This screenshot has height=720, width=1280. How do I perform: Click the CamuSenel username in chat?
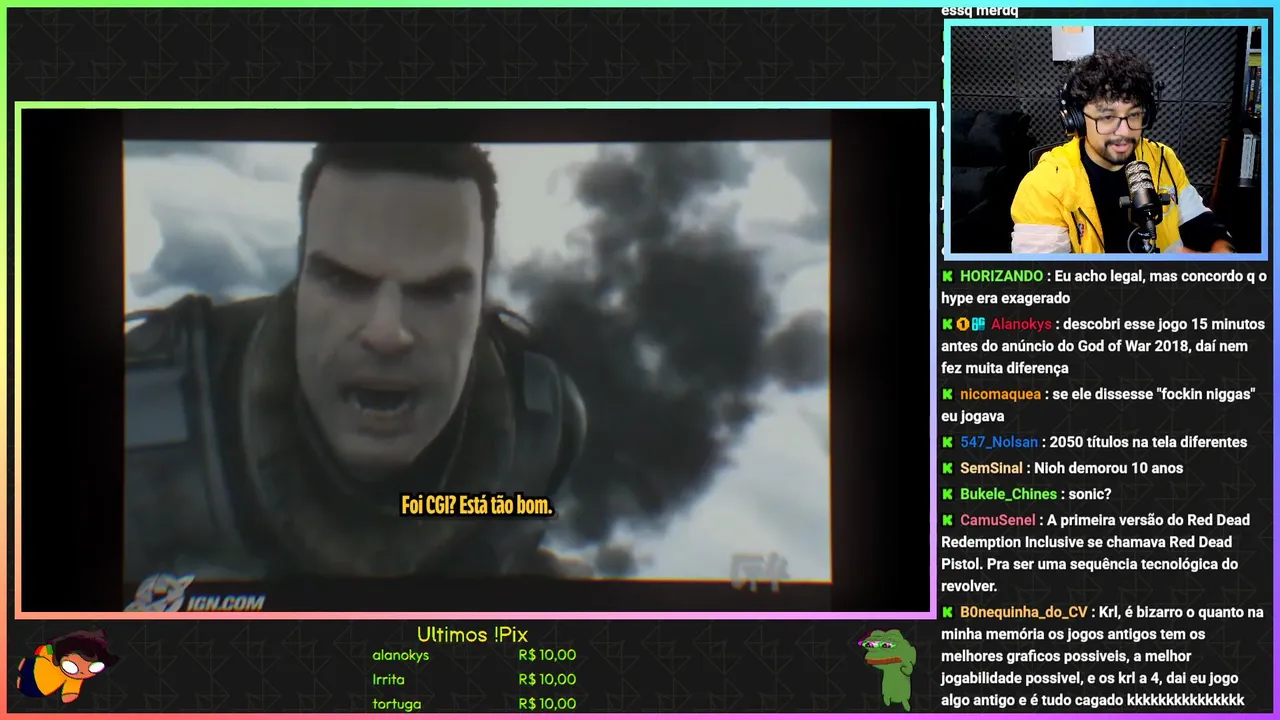pos(998,520)
